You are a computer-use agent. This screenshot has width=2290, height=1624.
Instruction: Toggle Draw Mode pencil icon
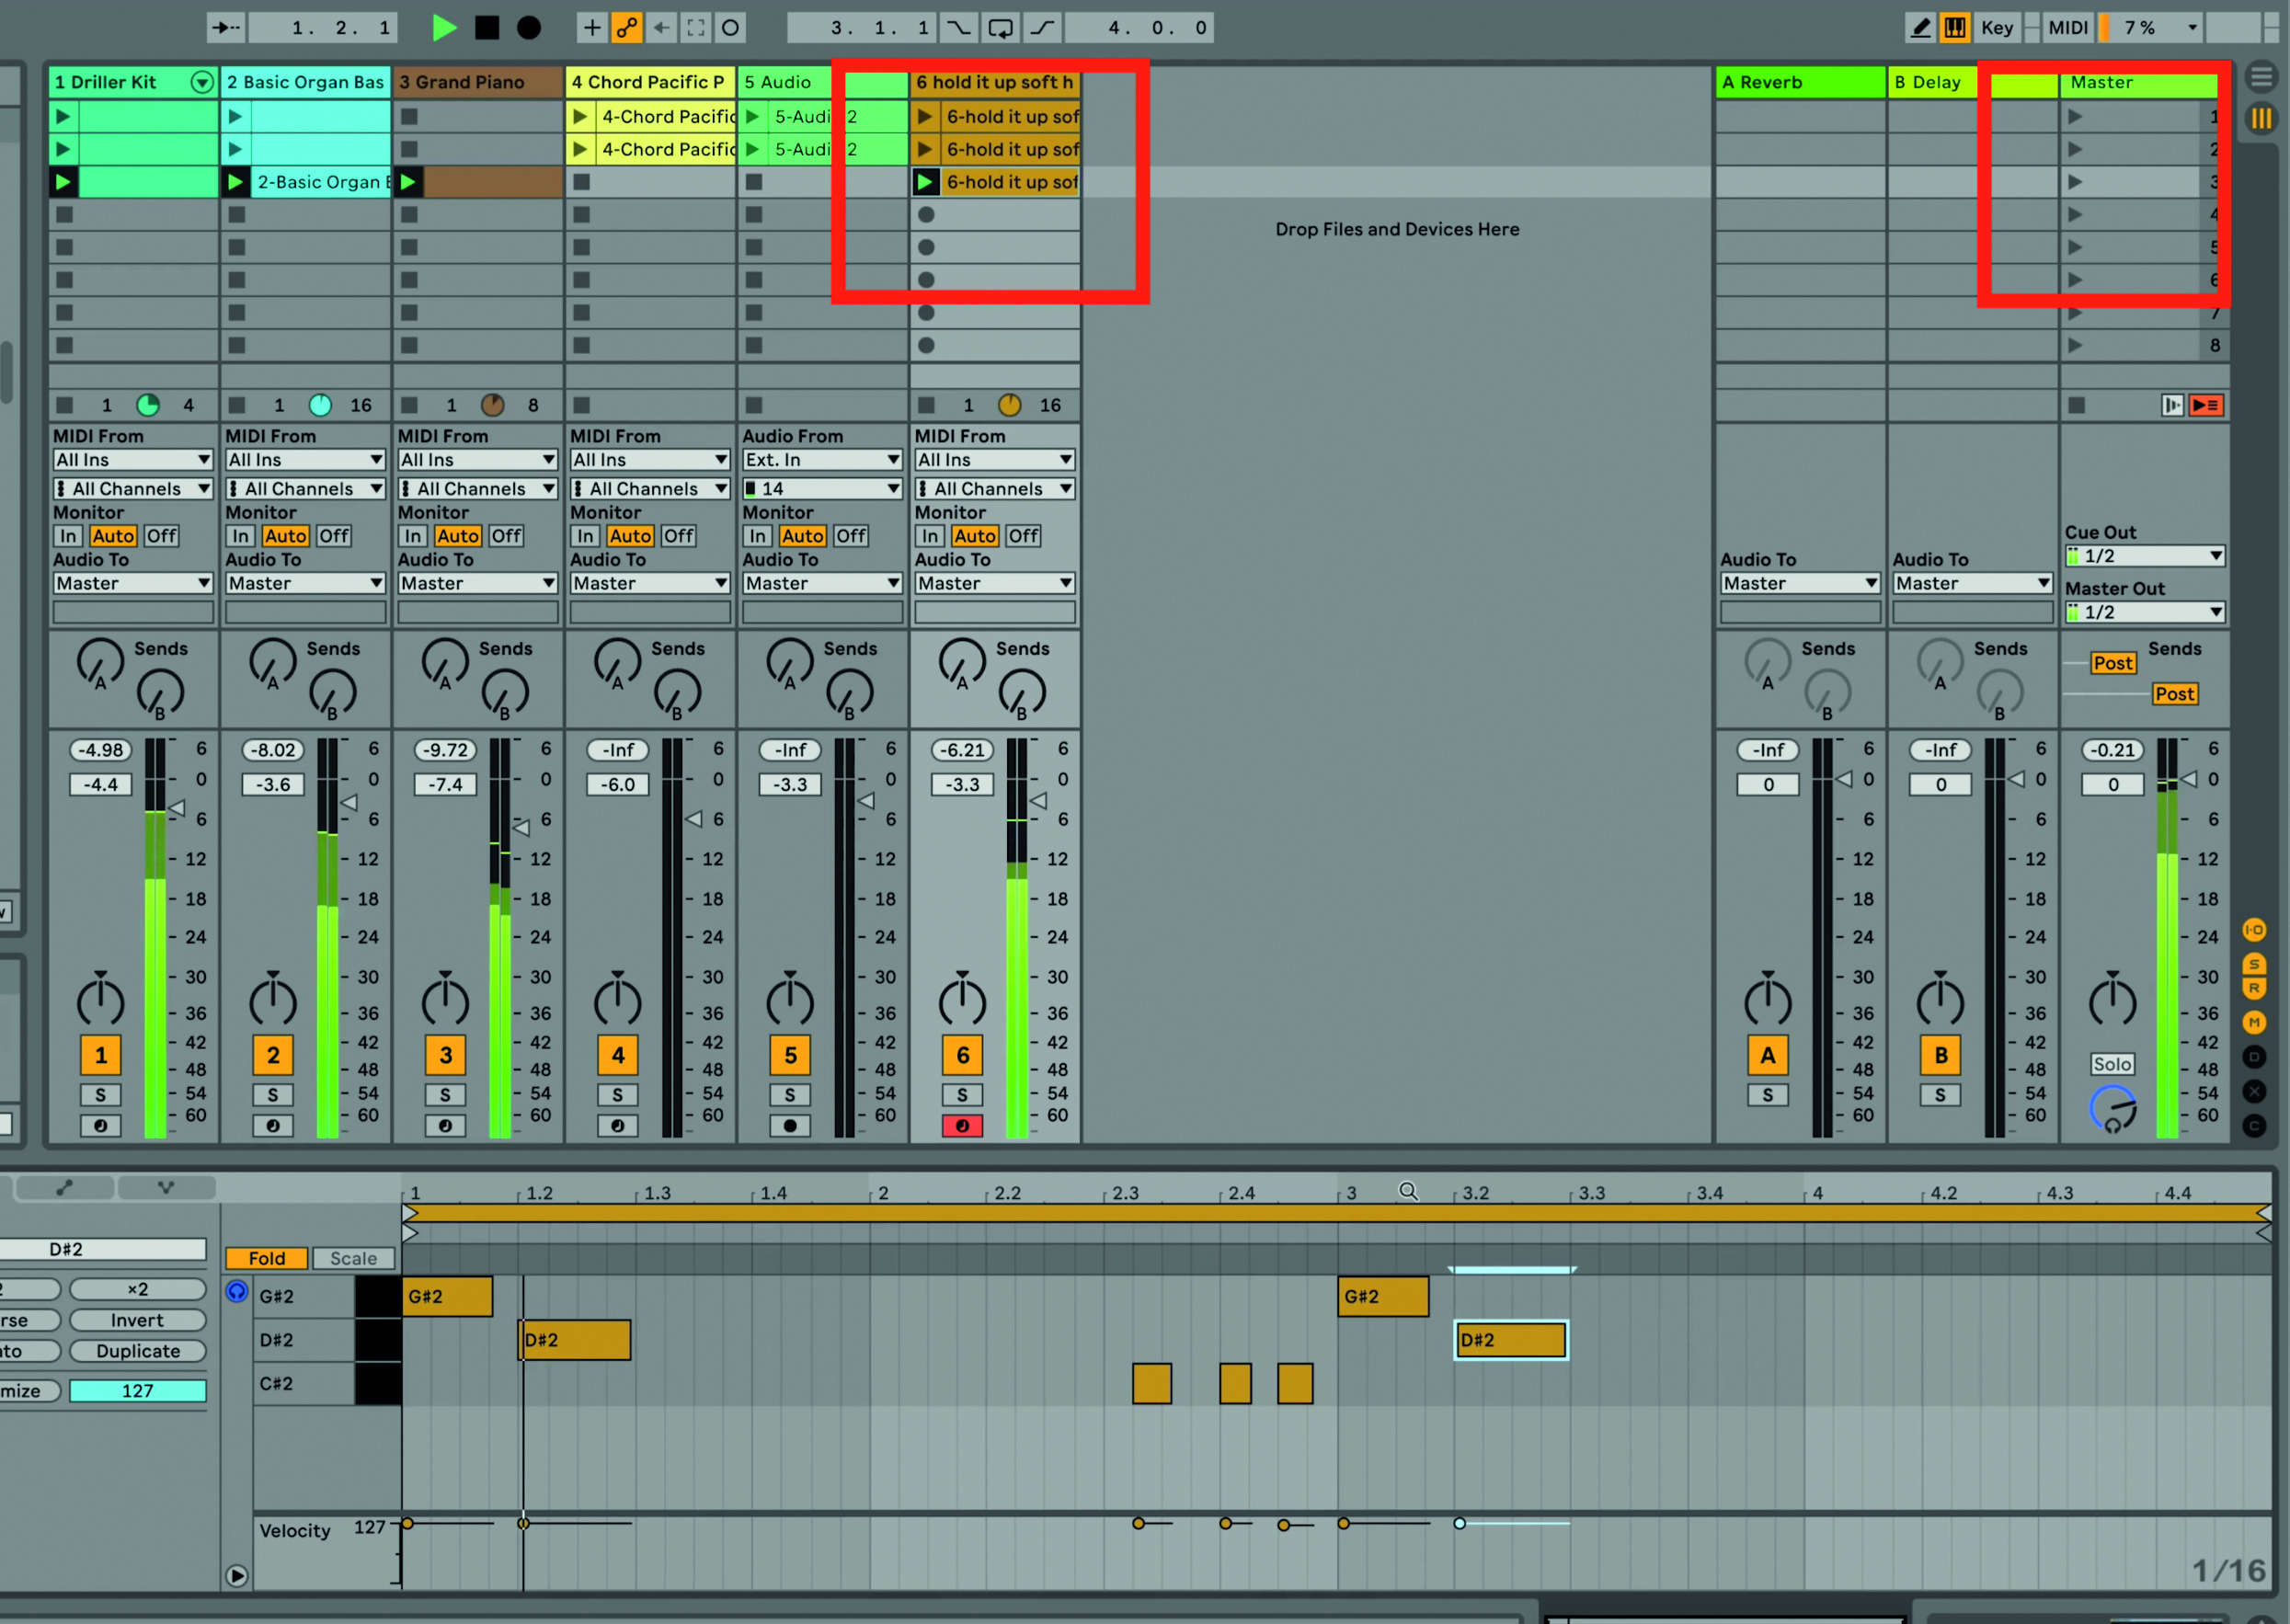tap(1920, 28)
